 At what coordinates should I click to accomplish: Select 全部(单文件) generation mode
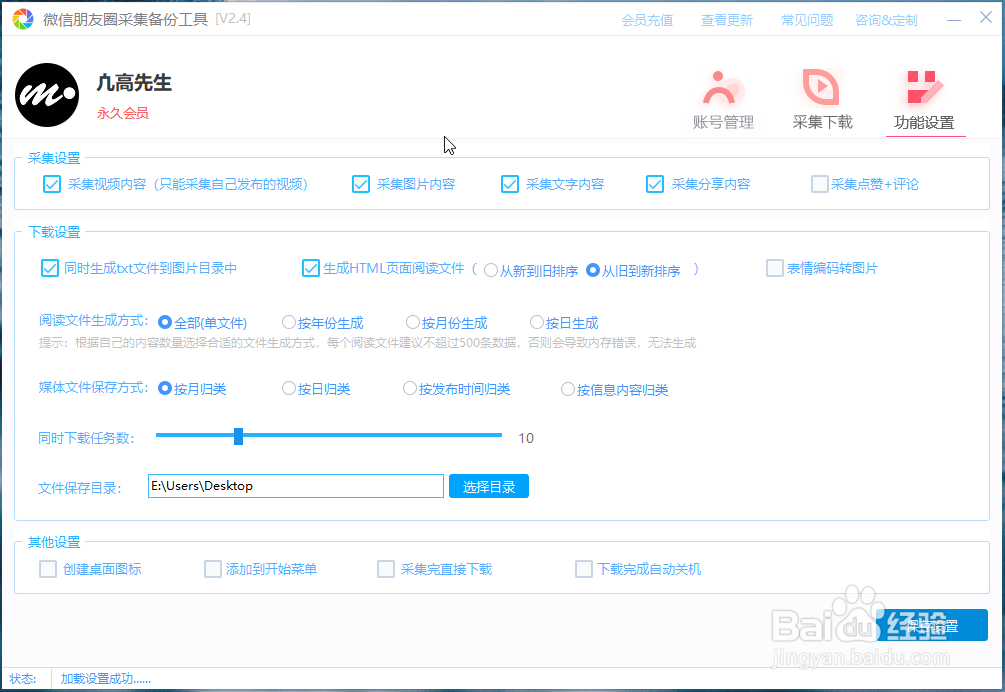pyautogui.click(x=165, y=322)
